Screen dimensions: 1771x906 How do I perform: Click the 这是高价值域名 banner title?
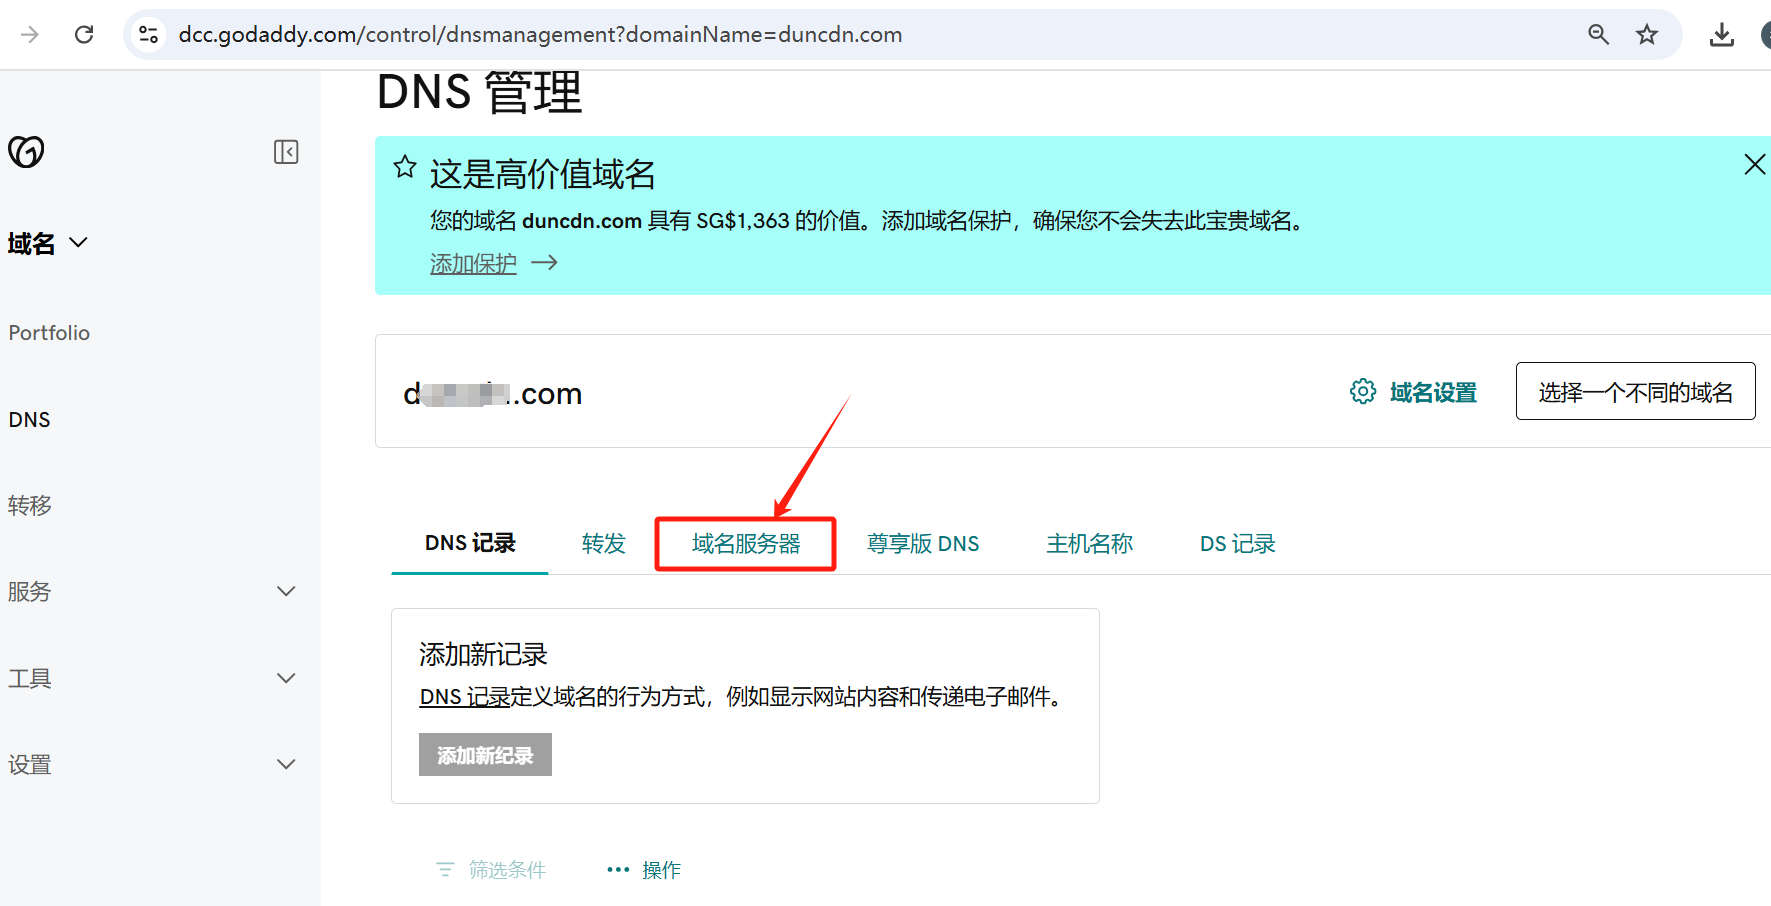[x=543, y=174]
